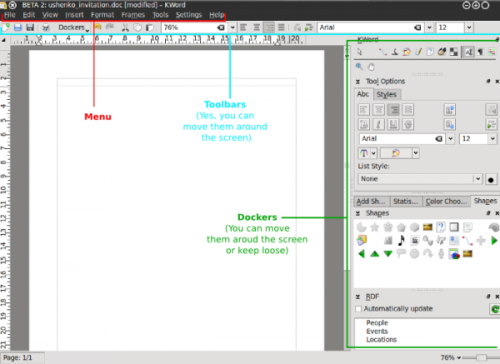Viewport: 500px width, 364px height.
Task: Toggle align center in toolbar
Action: (256, 28)
